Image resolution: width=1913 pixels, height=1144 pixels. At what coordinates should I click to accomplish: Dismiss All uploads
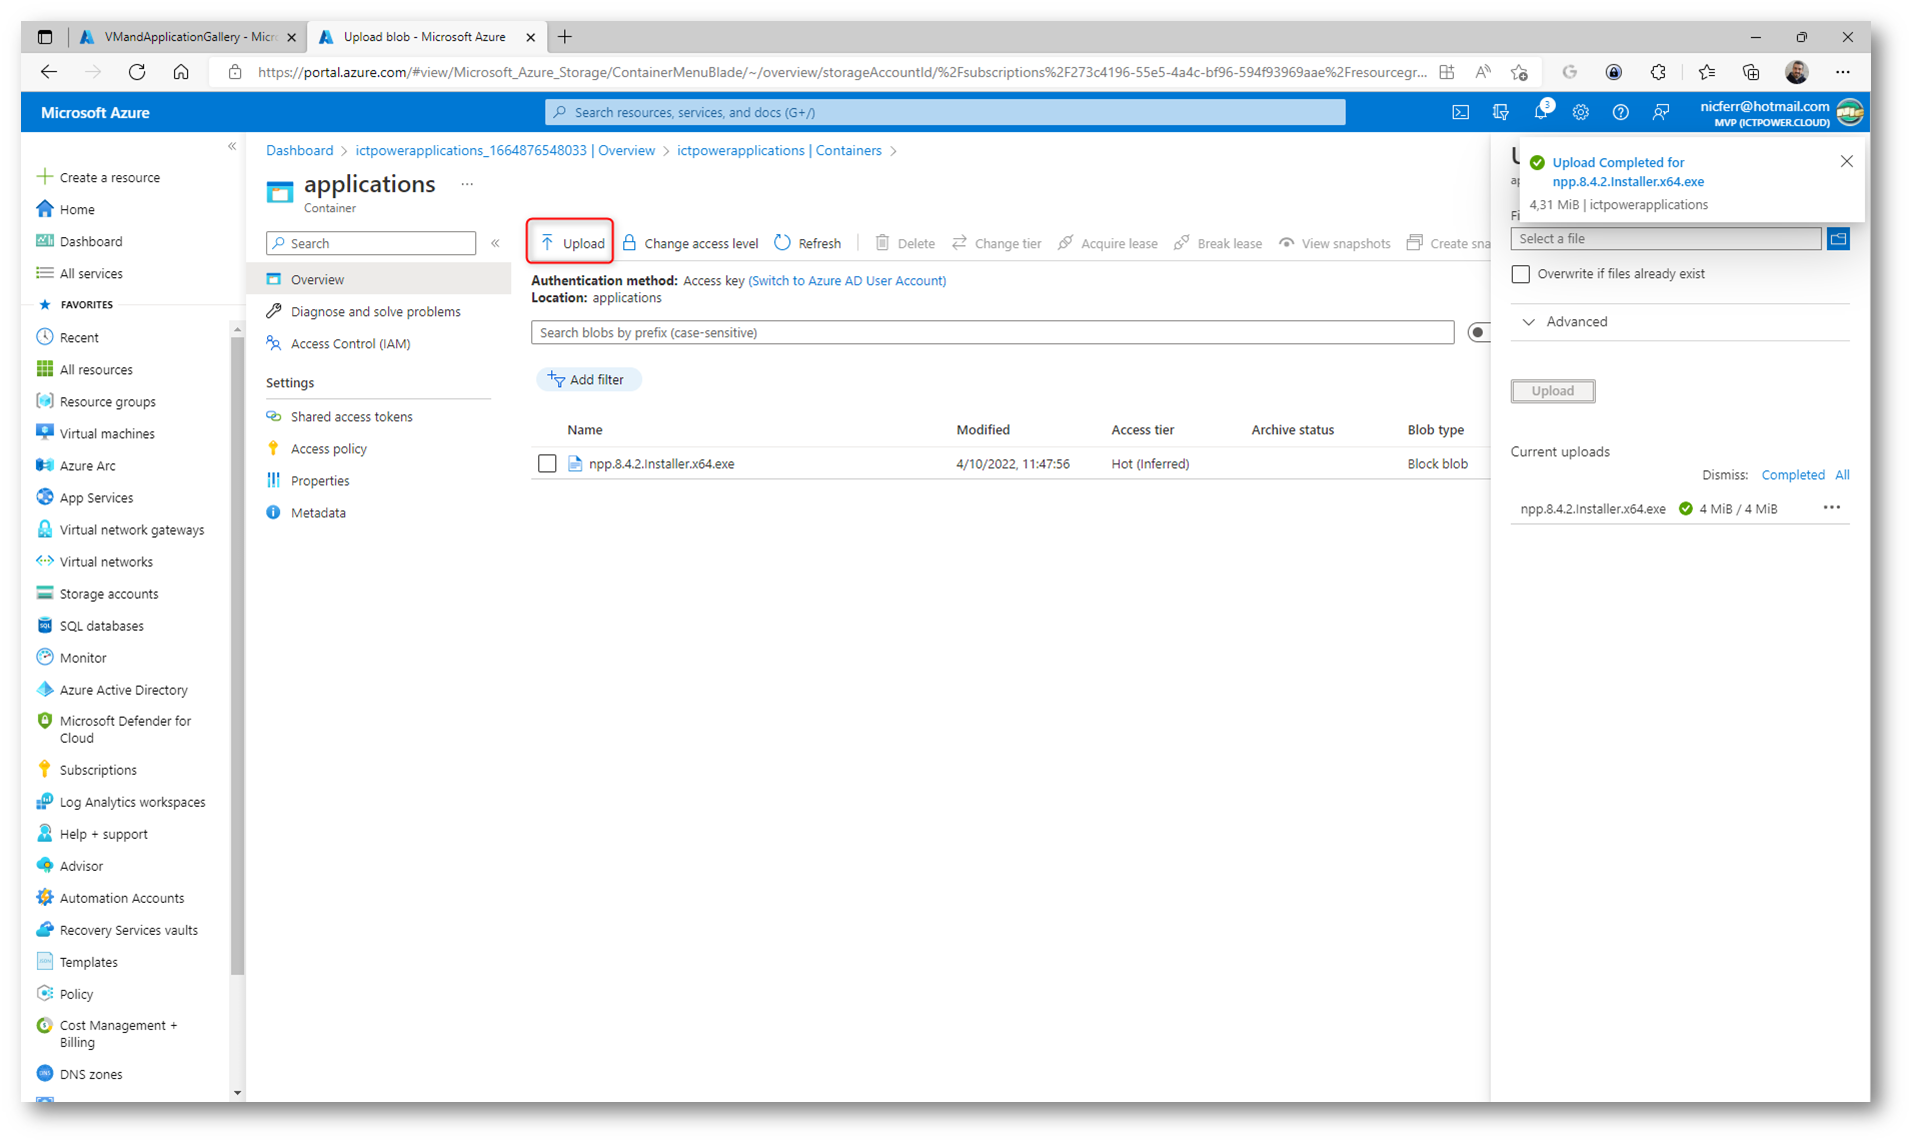(1842, 475)
